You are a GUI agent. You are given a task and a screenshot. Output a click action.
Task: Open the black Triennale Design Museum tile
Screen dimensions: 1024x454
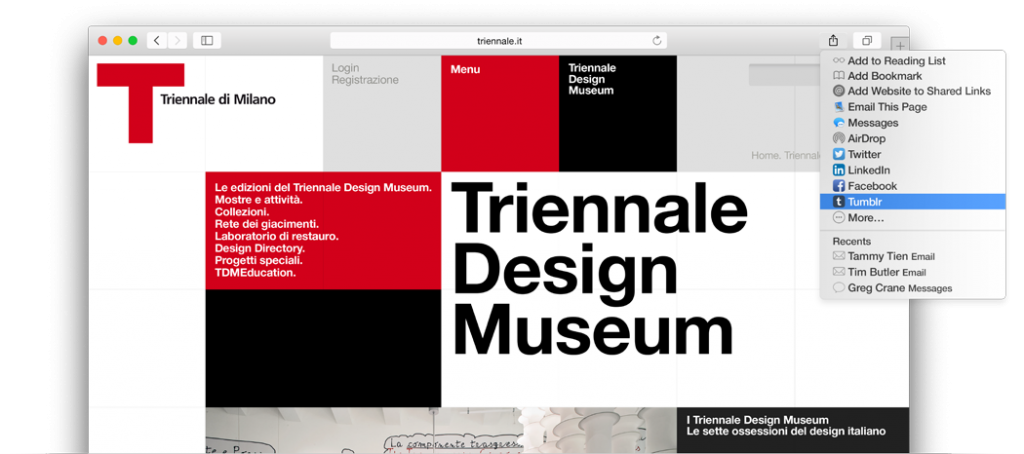pos(618,114)
